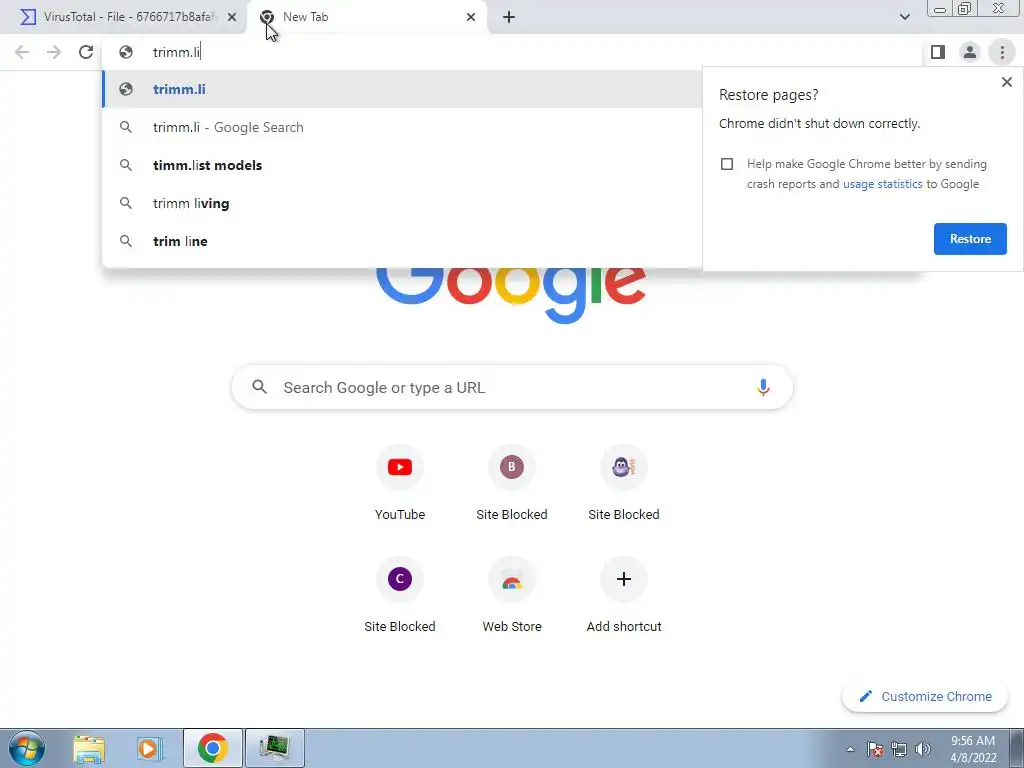
Task: Select the New Tab tab
Action: (368, 17)
